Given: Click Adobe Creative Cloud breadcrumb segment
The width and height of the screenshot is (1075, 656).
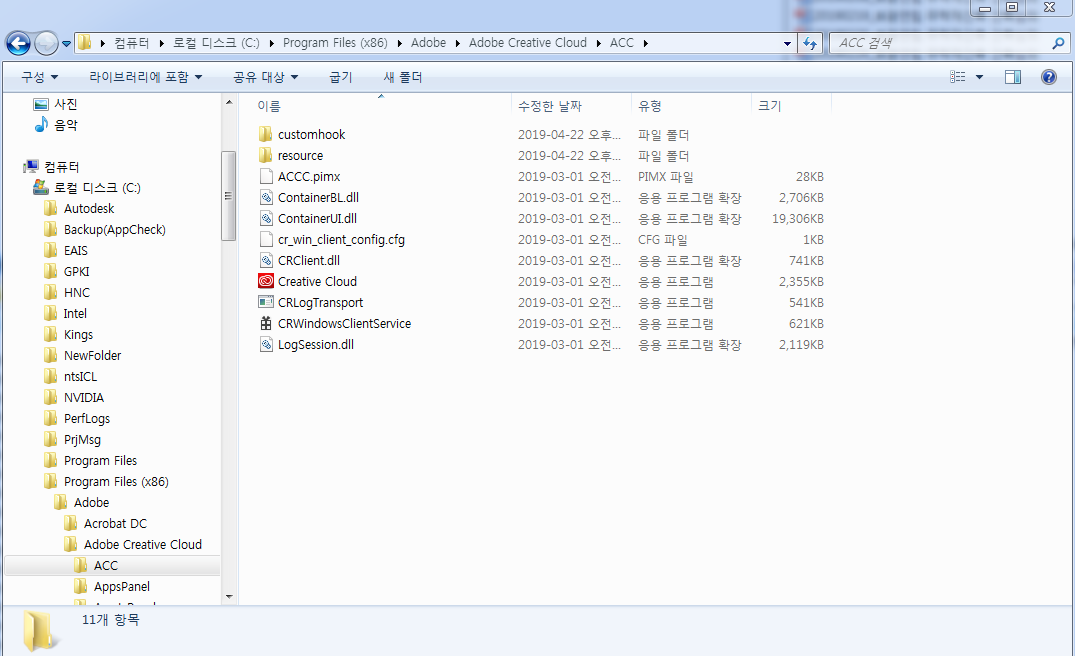Looking at the screenshot, I should coord(528,42).
